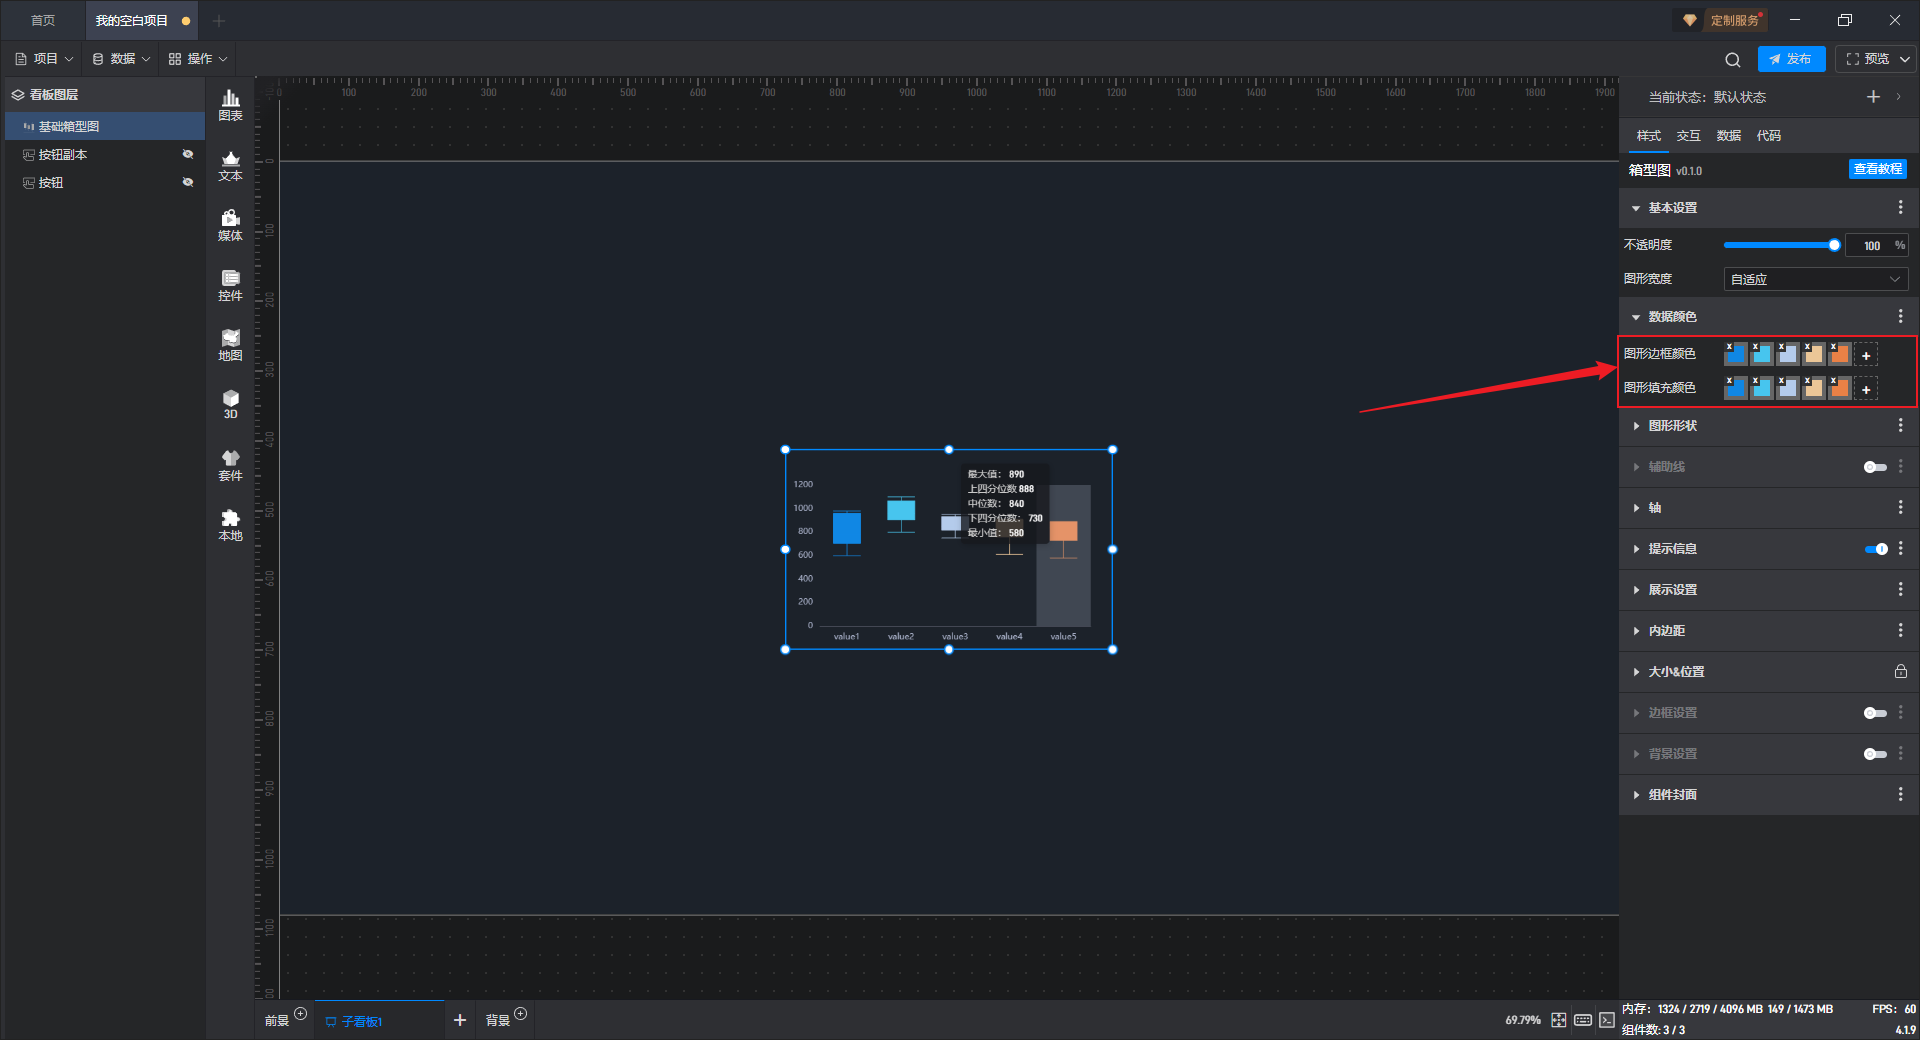Add a 前景 layer using its plus icon
This screenshot has width=1920, height=1040.
(300, 1014)
